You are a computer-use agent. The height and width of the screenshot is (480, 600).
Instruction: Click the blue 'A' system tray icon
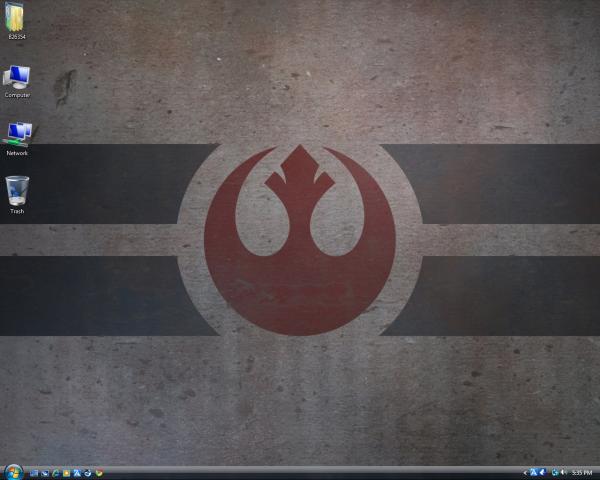pyautogui.click(x=533, y=473)
